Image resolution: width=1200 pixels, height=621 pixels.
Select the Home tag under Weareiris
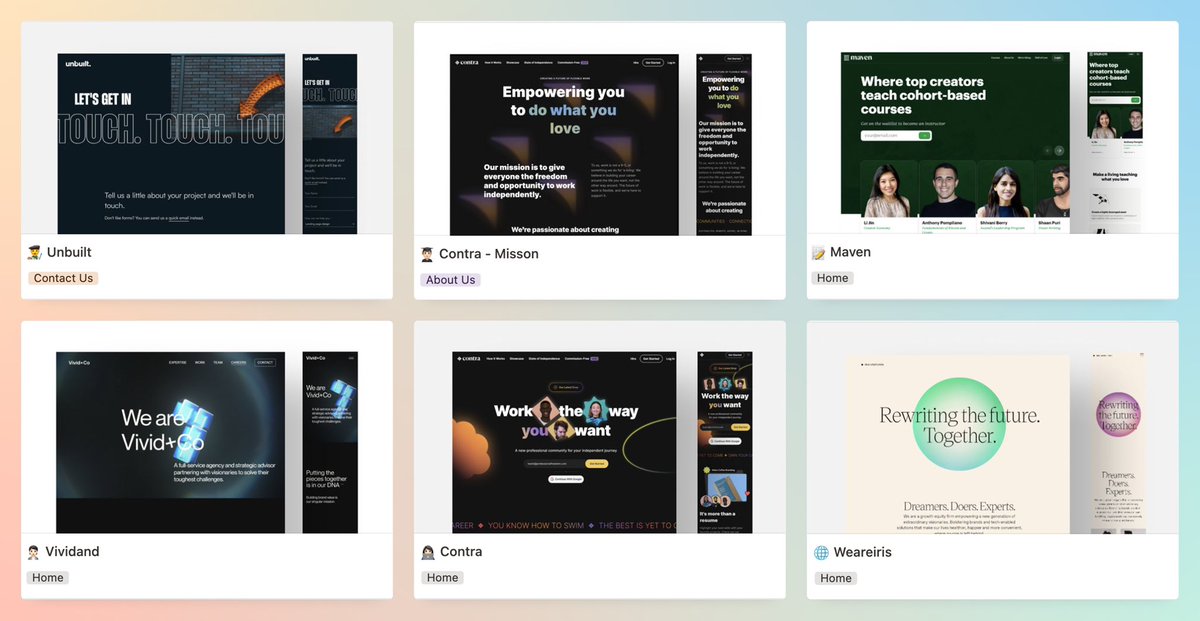[835, 578]
